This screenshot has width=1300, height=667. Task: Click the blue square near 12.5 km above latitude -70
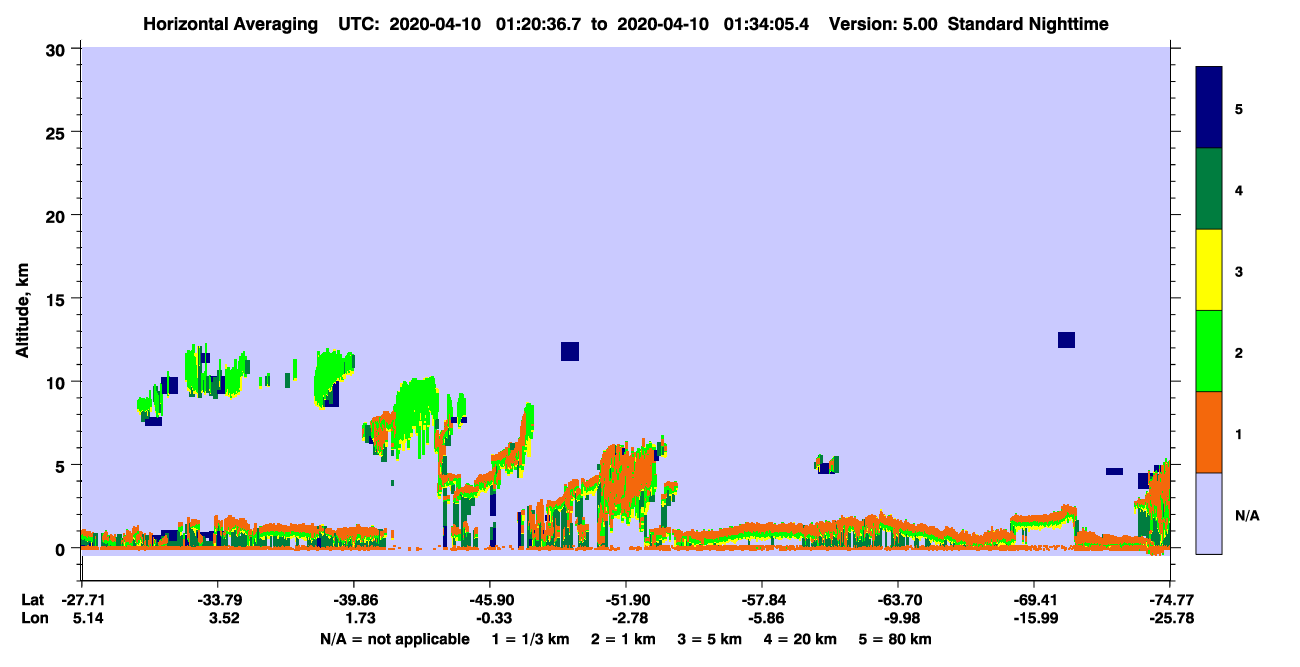coord(1066,340)
